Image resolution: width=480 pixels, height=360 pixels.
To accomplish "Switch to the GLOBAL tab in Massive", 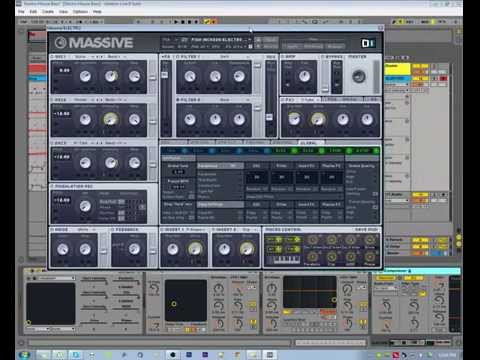I will (x=311, y=143).
